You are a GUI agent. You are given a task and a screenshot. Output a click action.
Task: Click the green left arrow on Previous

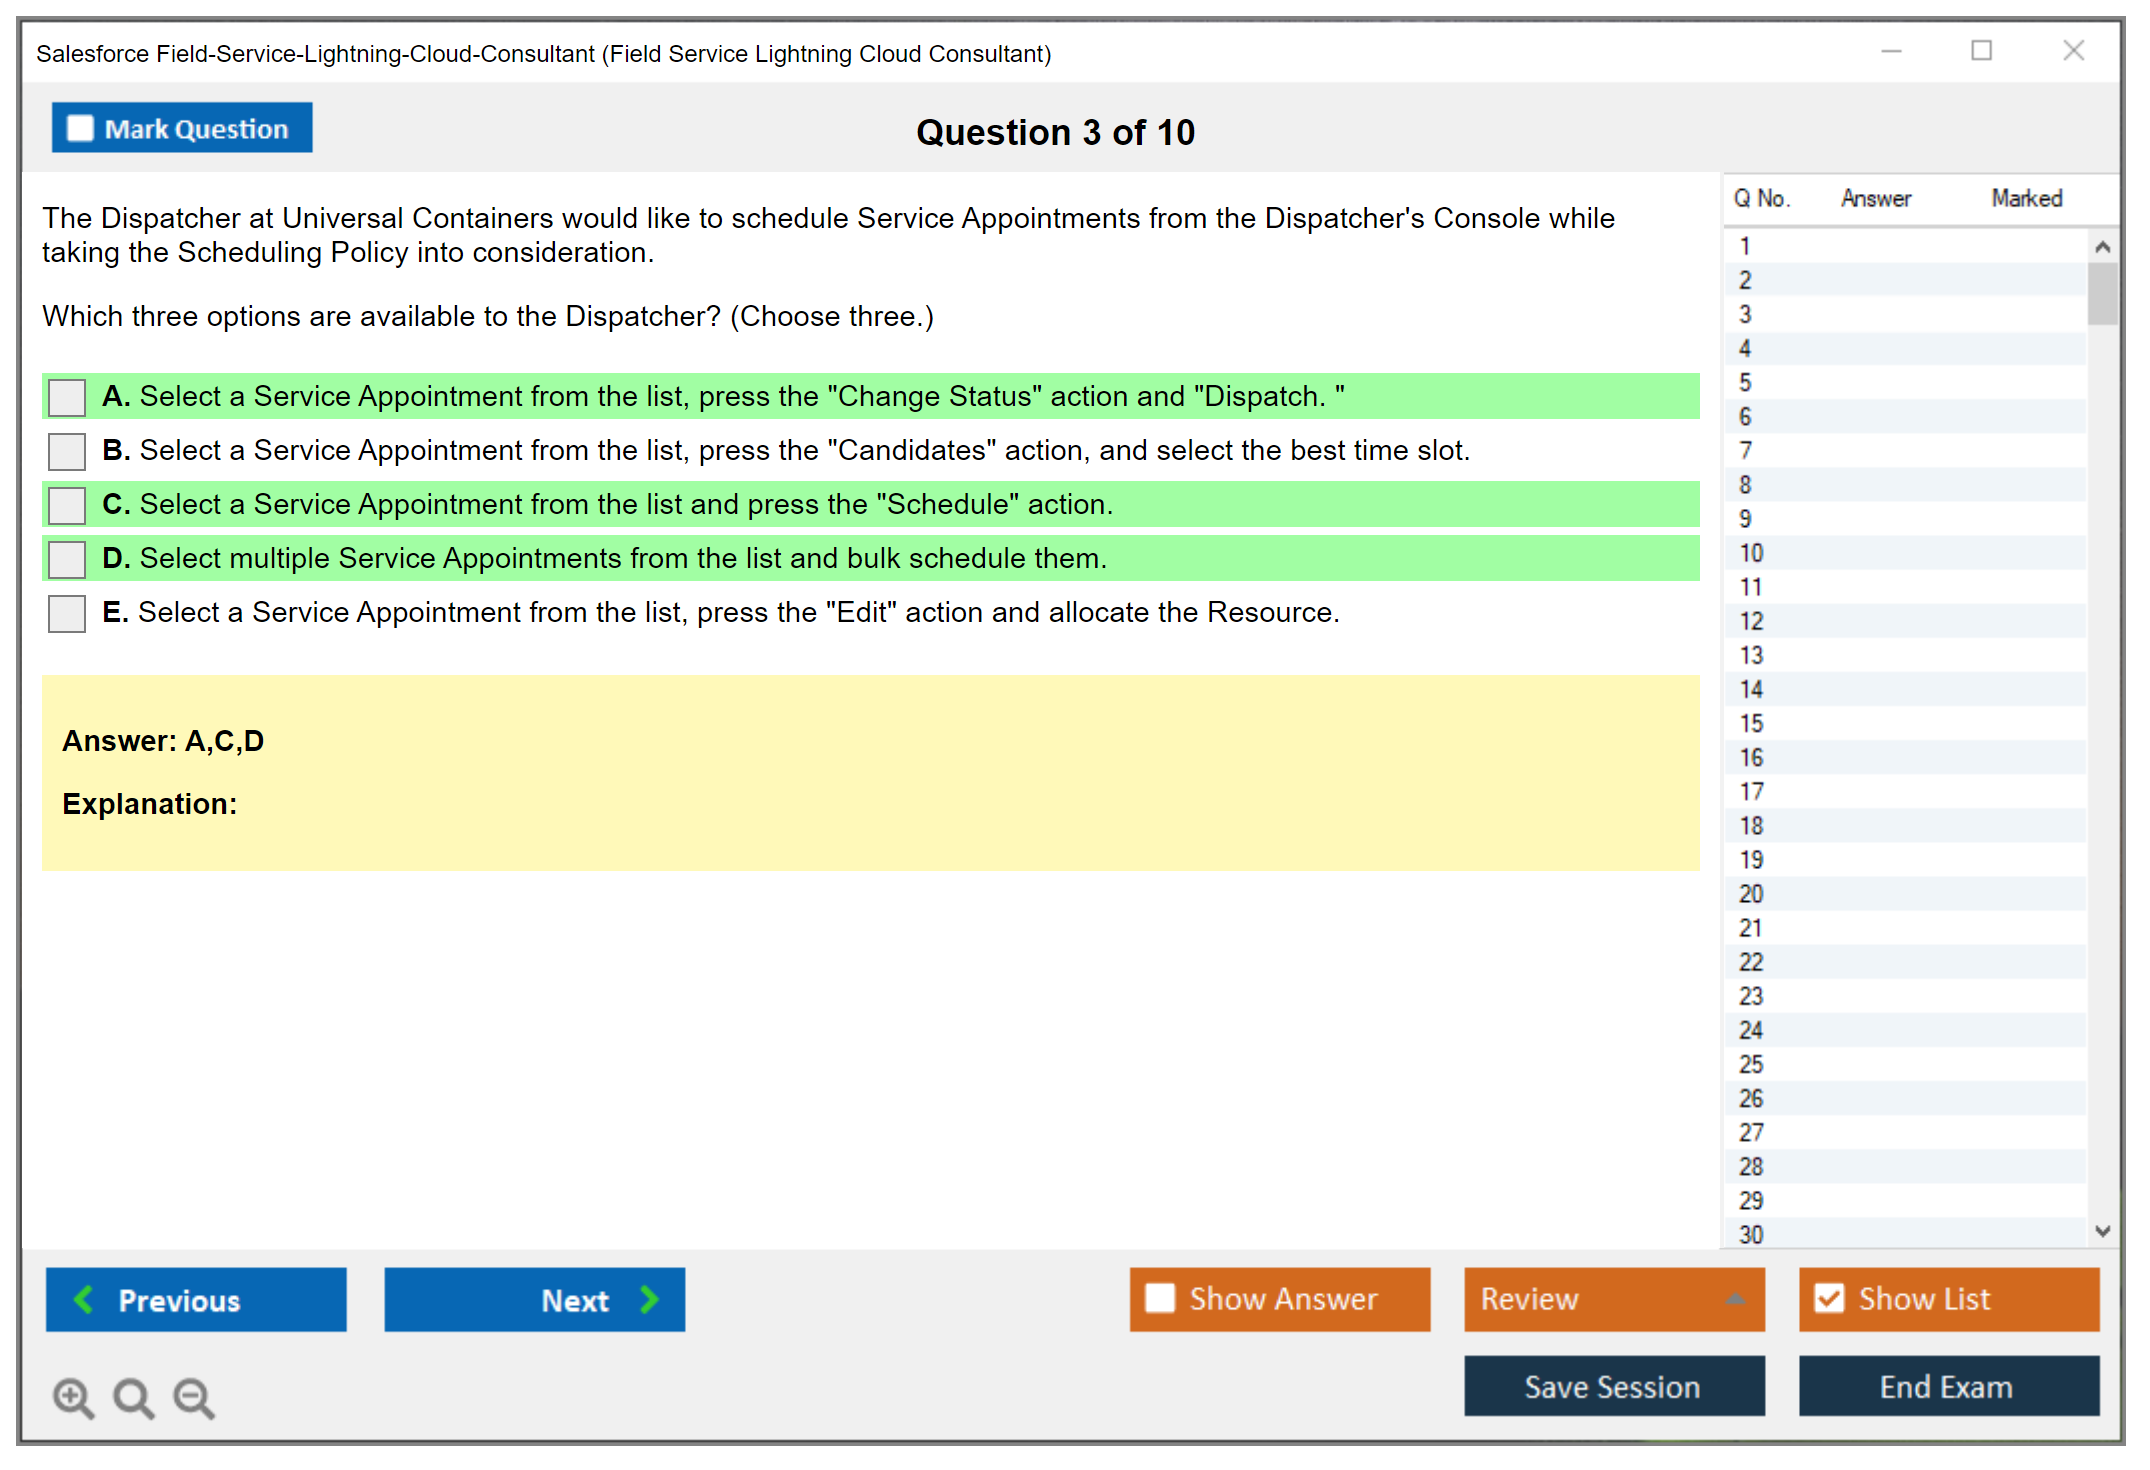[84, 1299]
